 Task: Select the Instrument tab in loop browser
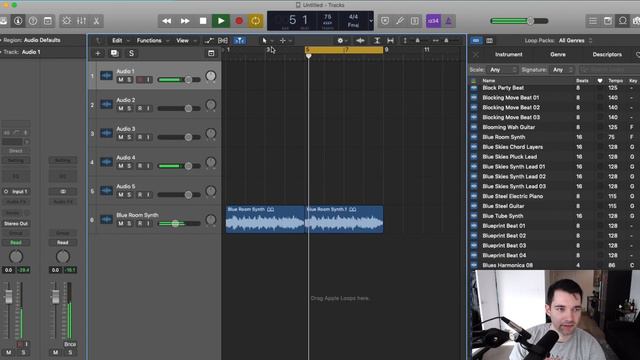coord(509,54)
